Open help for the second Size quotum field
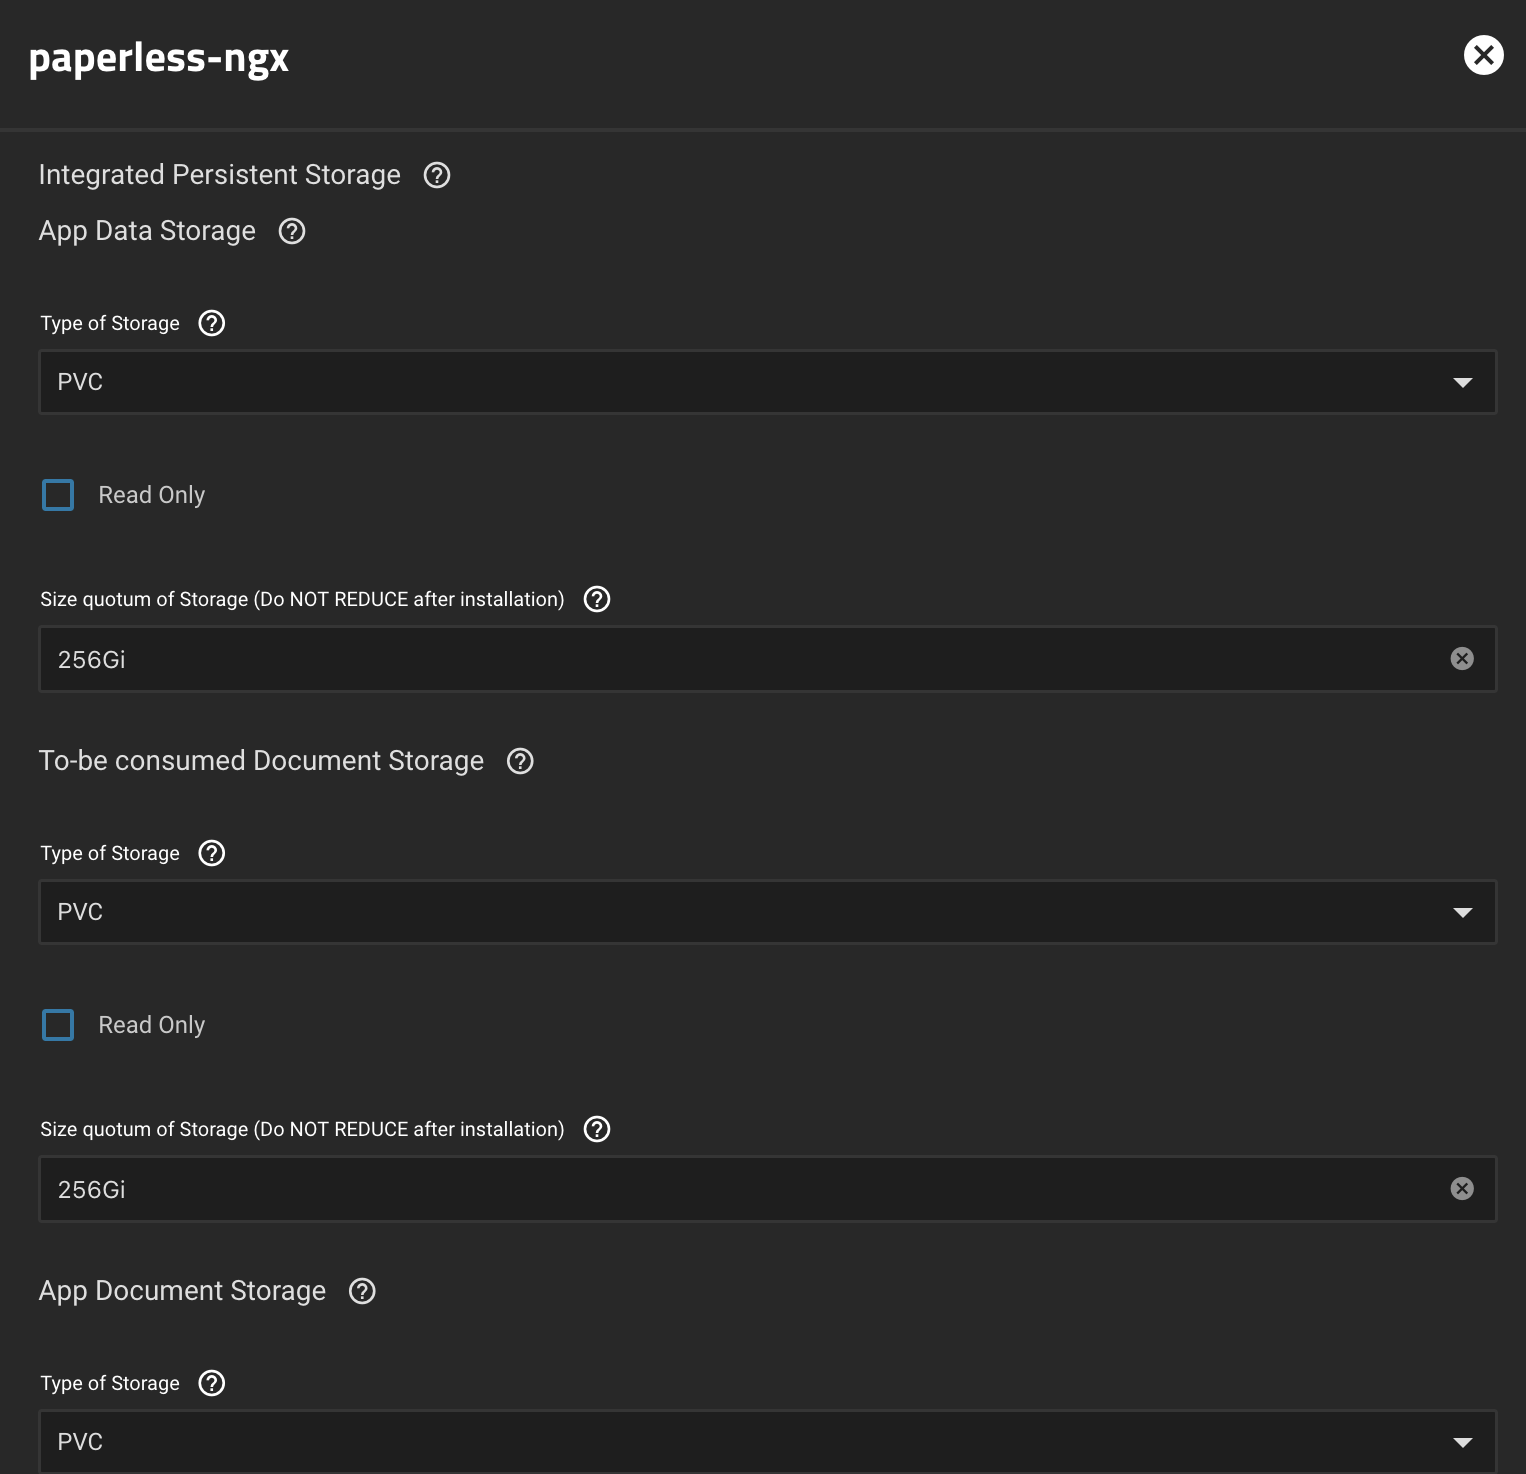 pos(596,1129)
